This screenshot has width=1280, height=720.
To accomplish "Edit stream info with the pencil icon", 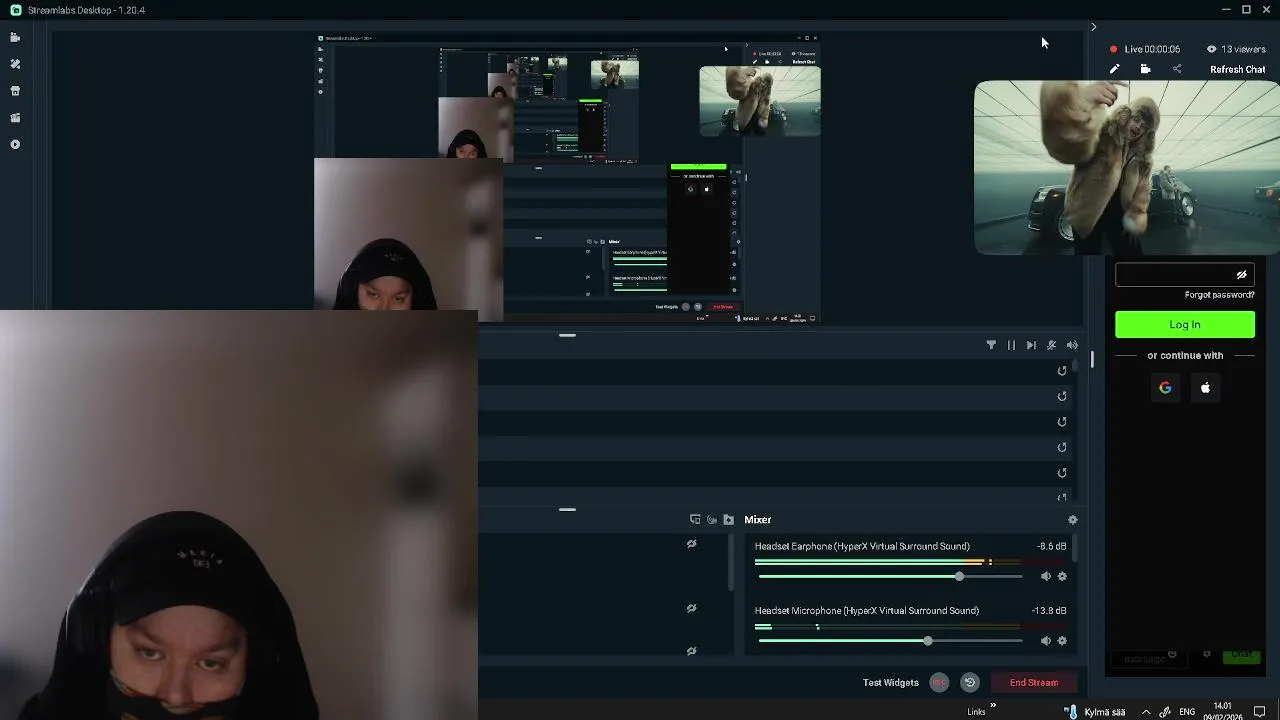I will pos(1115,69).
